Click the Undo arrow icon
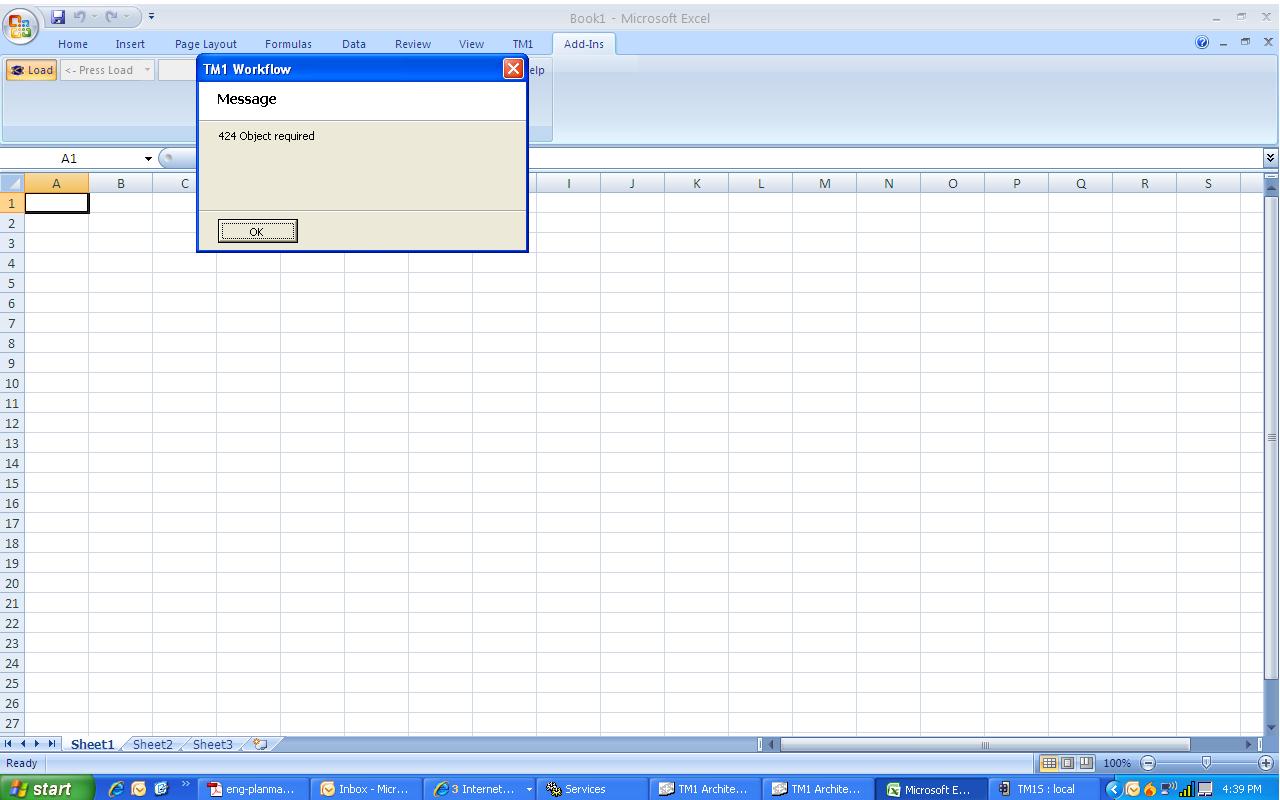1280x800 pixels. pyautogui.click(x=80, y=17)
